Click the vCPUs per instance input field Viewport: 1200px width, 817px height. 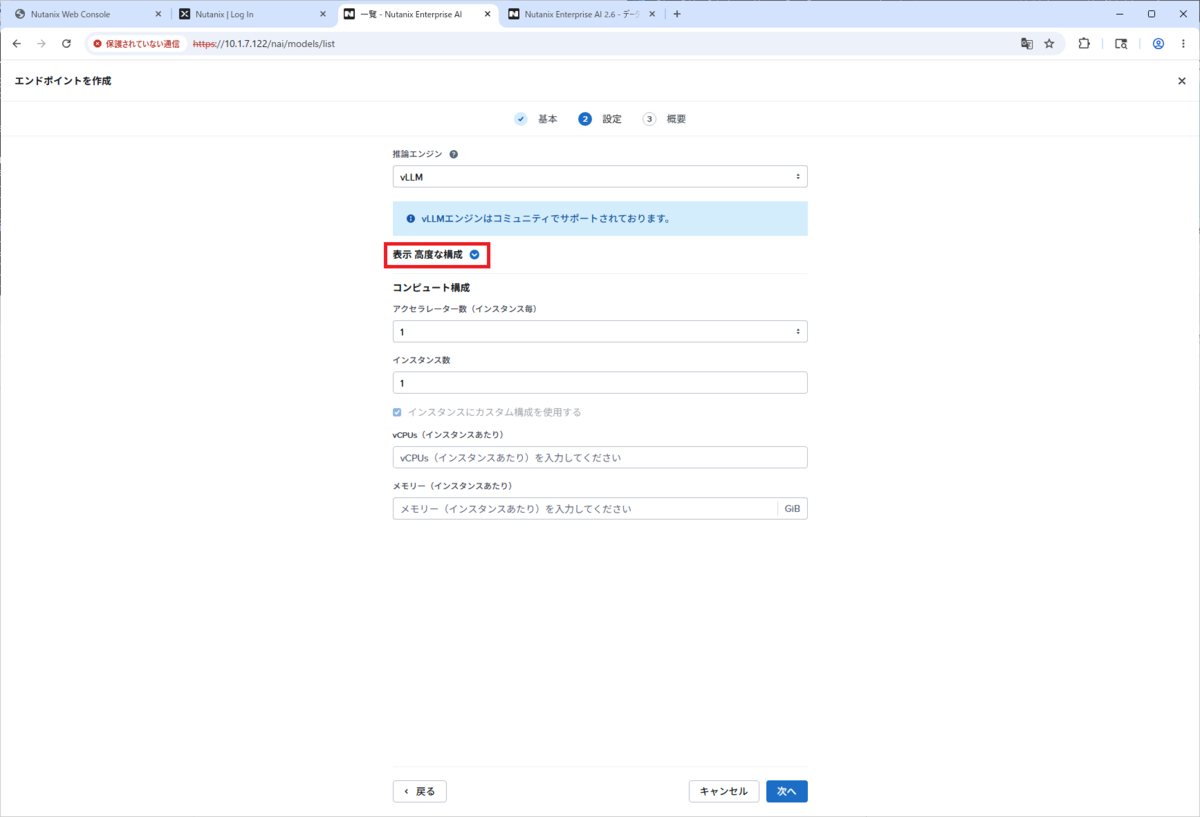point(600,457)
